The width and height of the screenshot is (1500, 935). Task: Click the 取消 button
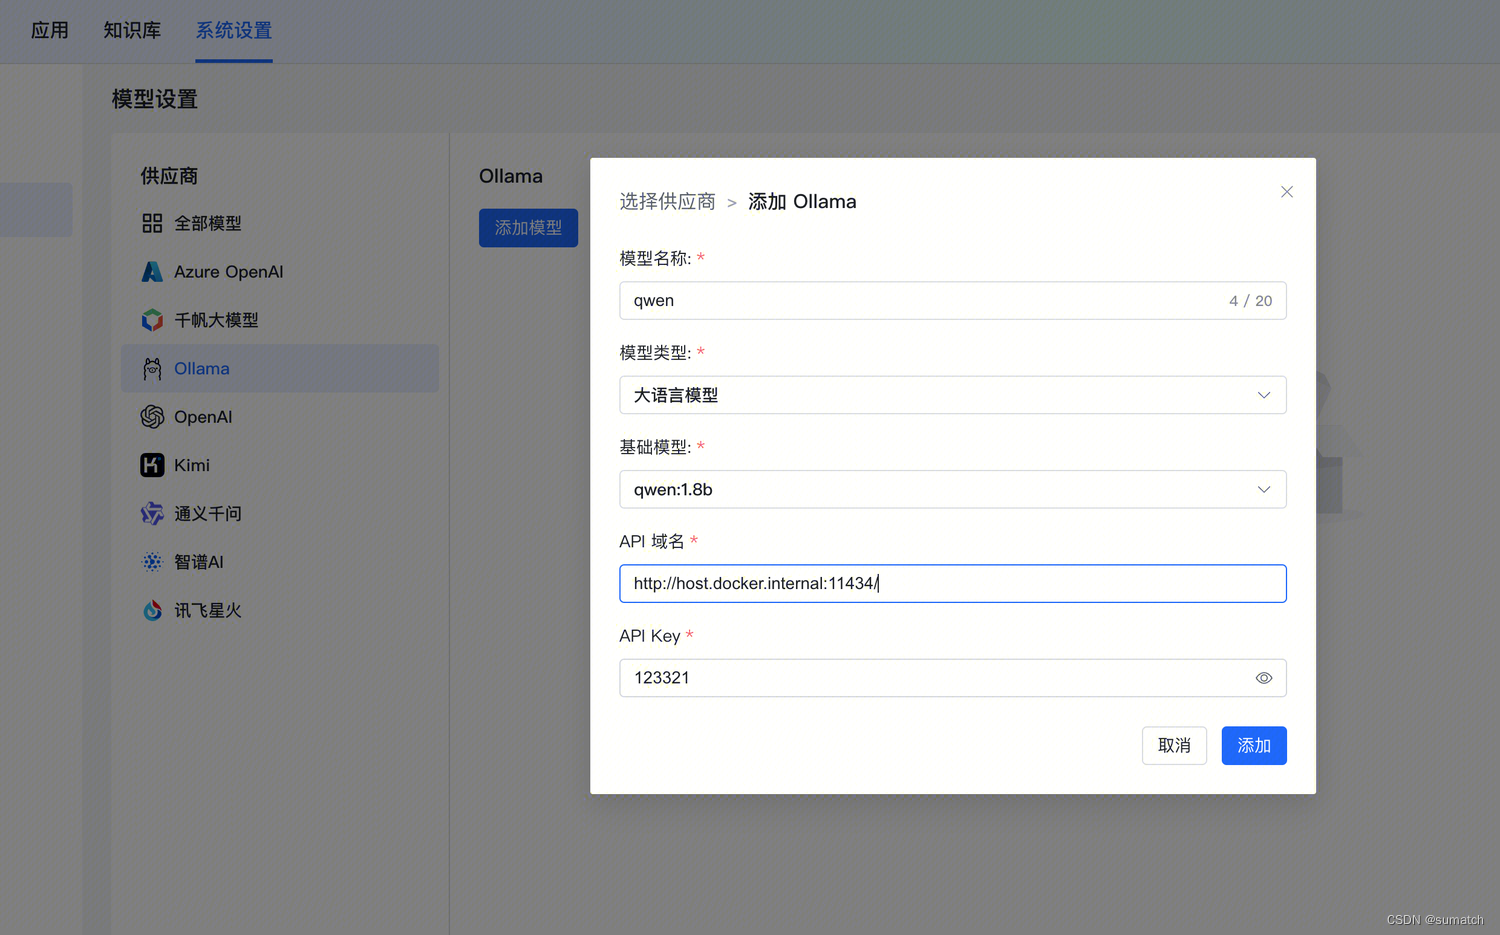[x=1174, y=746]
